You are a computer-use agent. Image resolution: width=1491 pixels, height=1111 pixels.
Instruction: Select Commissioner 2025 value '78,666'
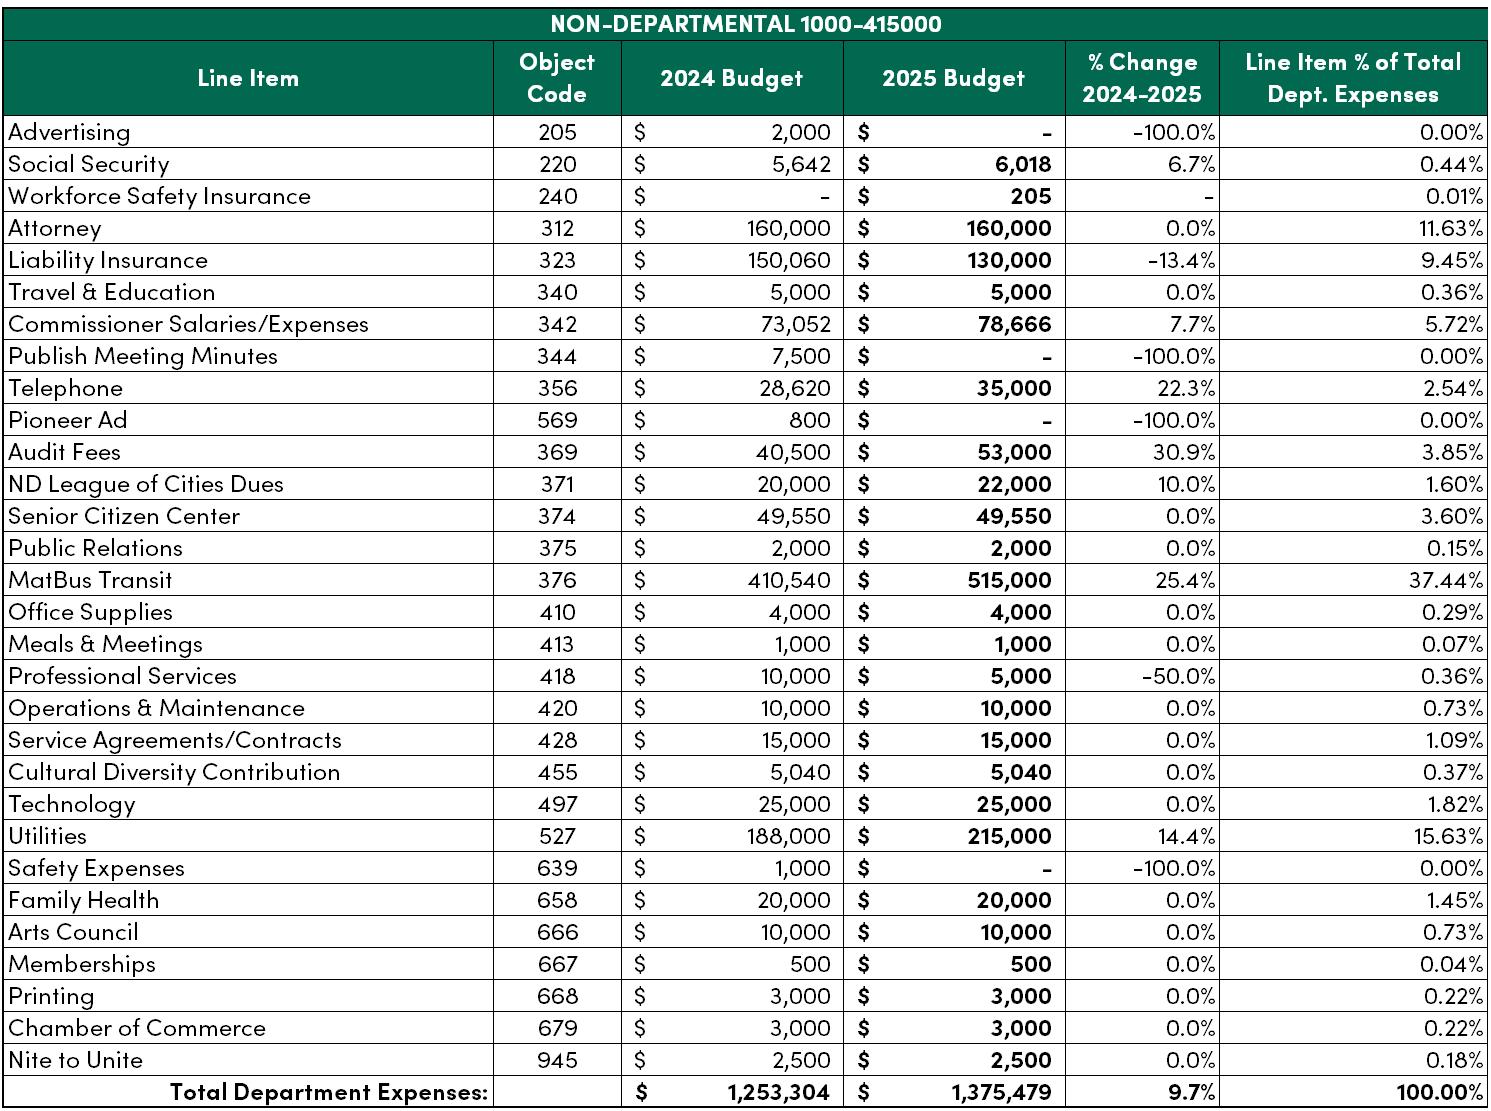pos(1015,324)
